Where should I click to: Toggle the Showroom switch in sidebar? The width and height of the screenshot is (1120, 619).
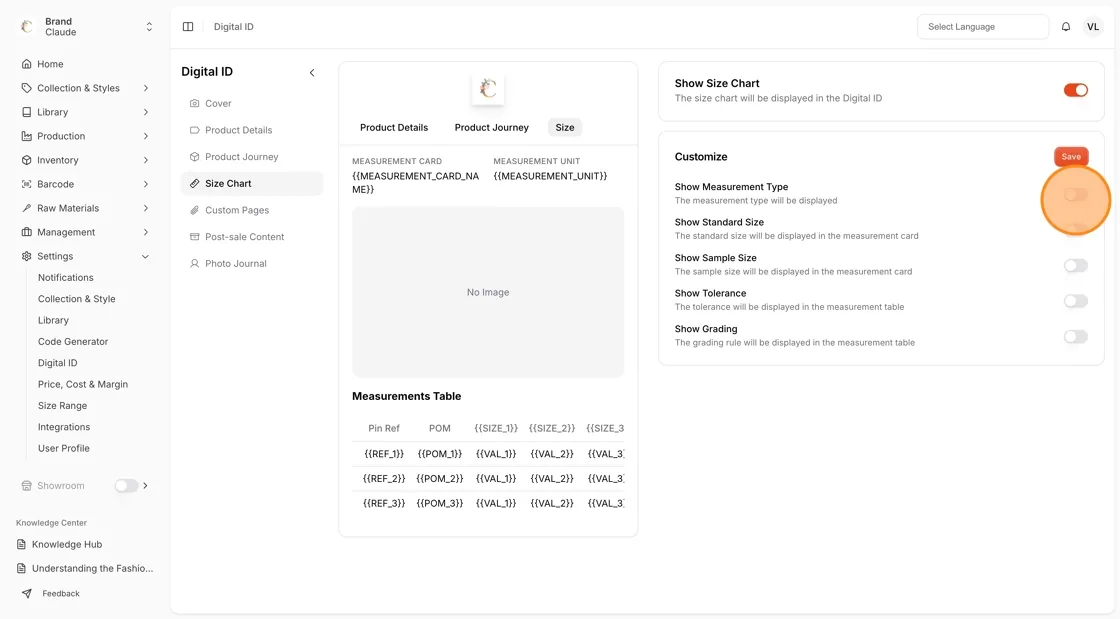pos(126,485)
